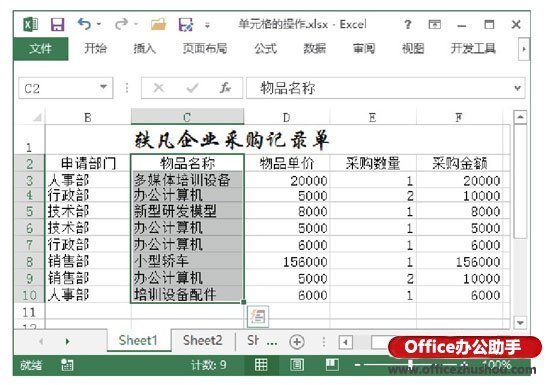Open Excel Help question mark
This screenshot has height=385, width=550.
click(x=408, y=25)
